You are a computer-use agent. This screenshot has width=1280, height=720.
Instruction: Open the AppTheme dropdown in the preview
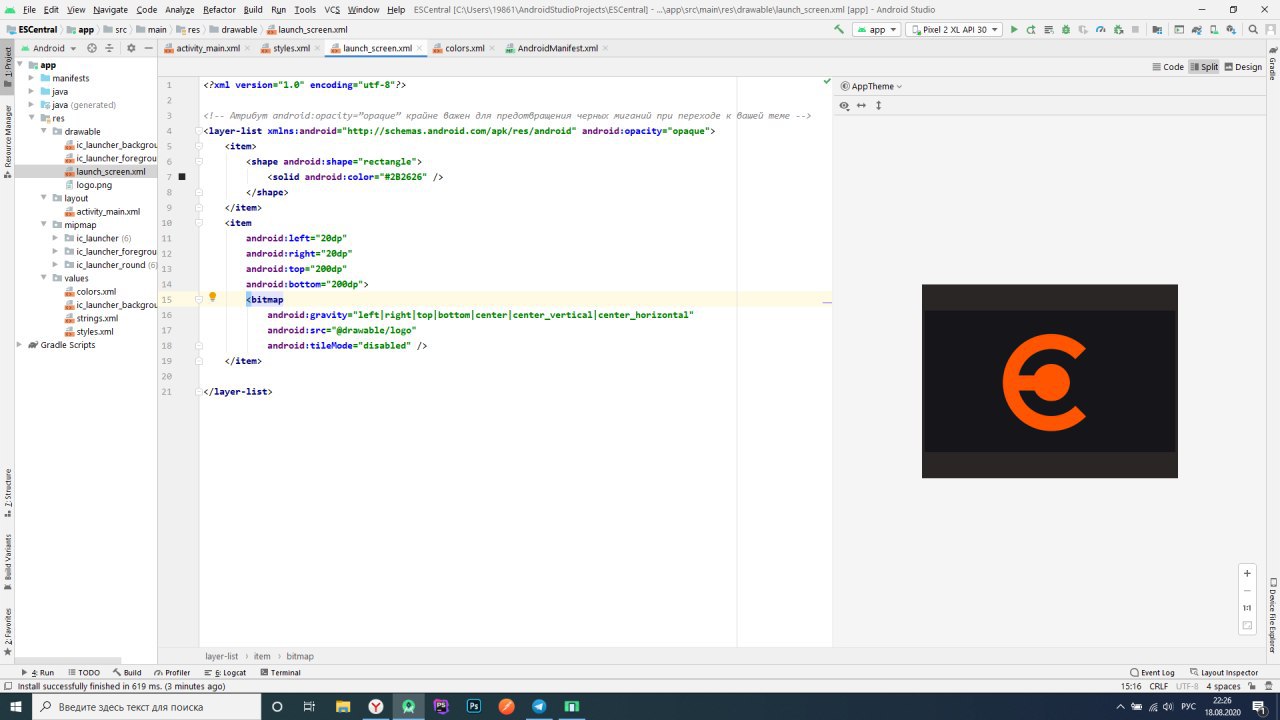pyautogui.click(x=871, y=86)
